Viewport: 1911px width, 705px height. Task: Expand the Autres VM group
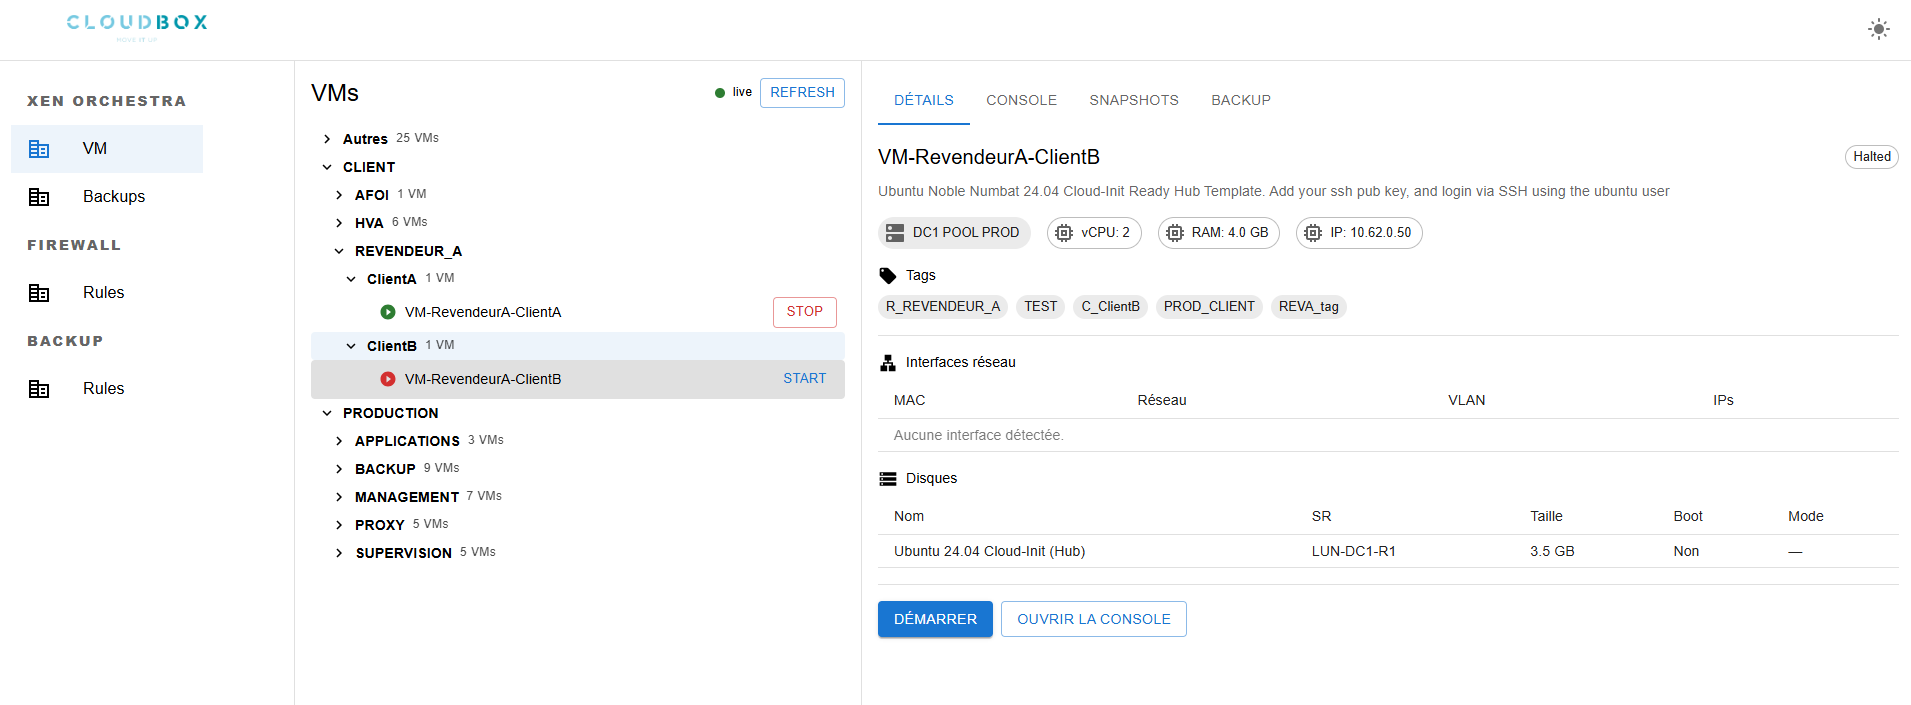tap(327, 139)
